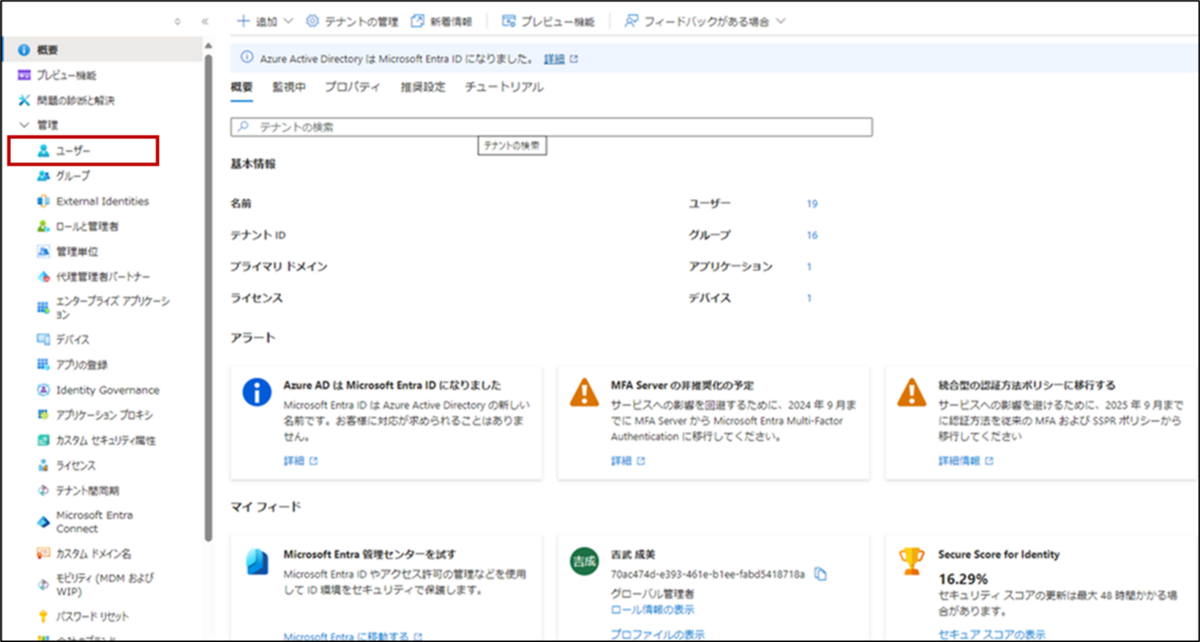Viewport: 1200px width, 642px height.
Task: Click the MFA Server の非推奨化の予定 heading
Action: 682,384
